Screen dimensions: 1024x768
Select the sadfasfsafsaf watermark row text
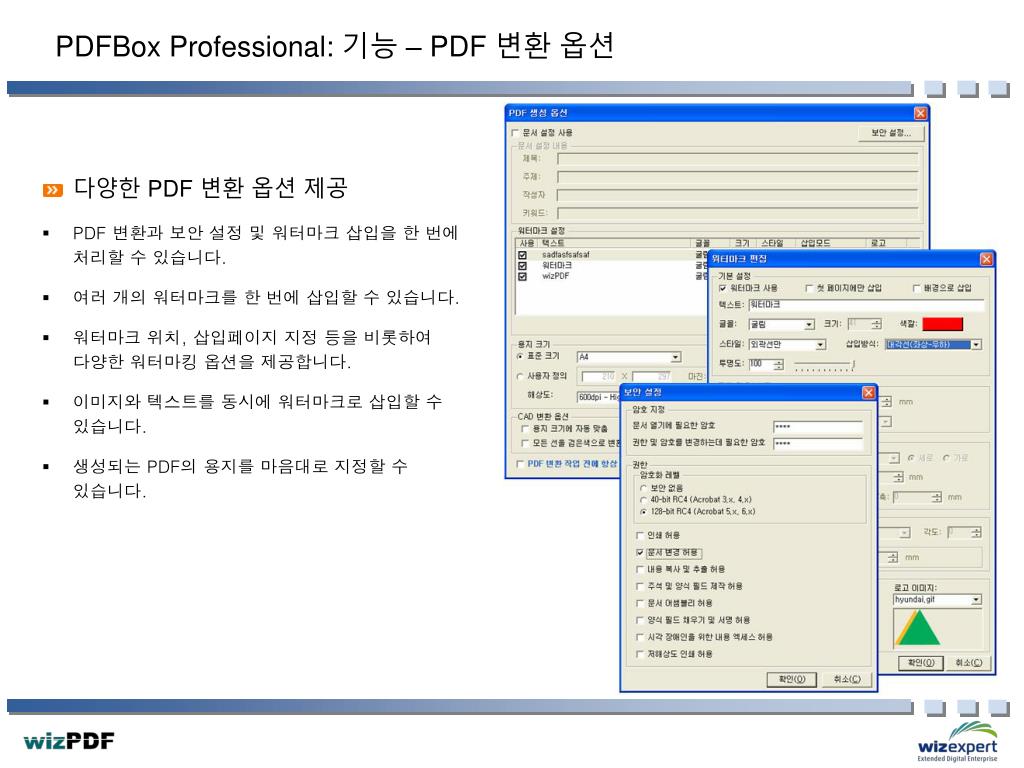tap(566, 255)
